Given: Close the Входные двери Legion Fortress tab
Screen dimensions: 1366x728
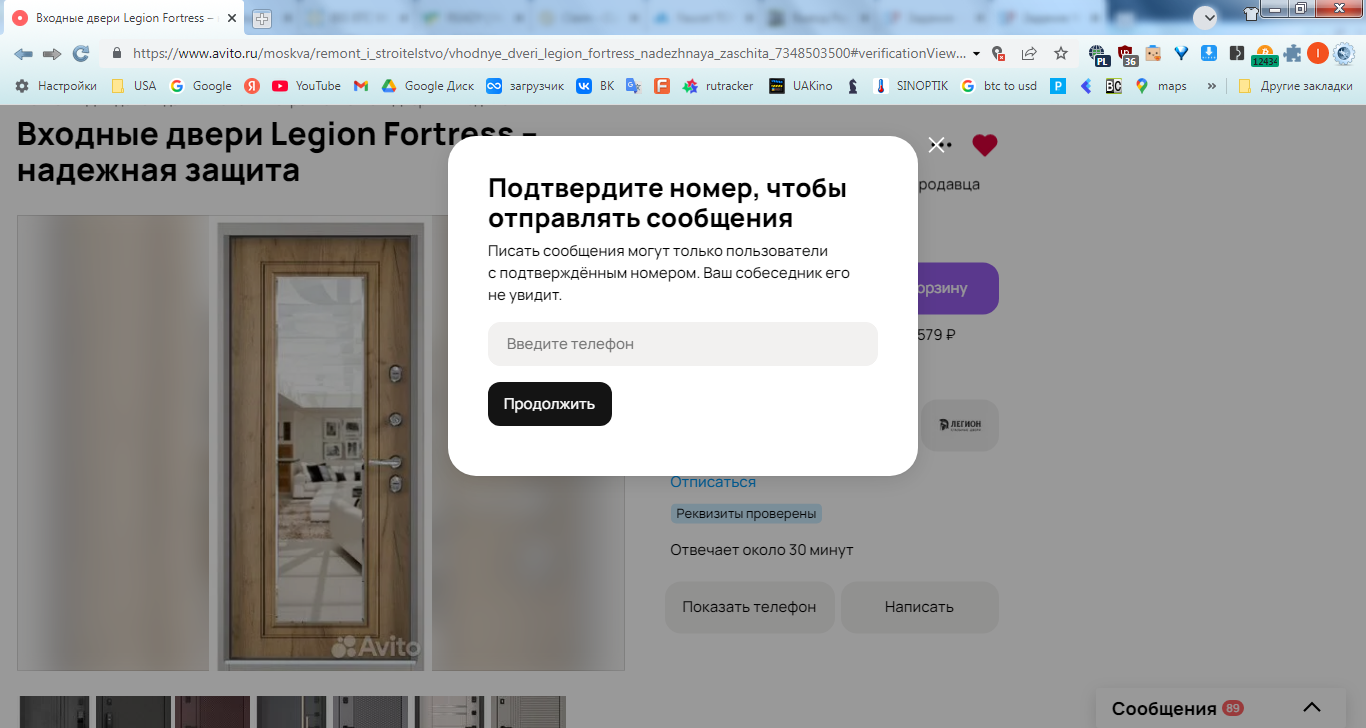Looking at the screenshot, I should 232,18.
